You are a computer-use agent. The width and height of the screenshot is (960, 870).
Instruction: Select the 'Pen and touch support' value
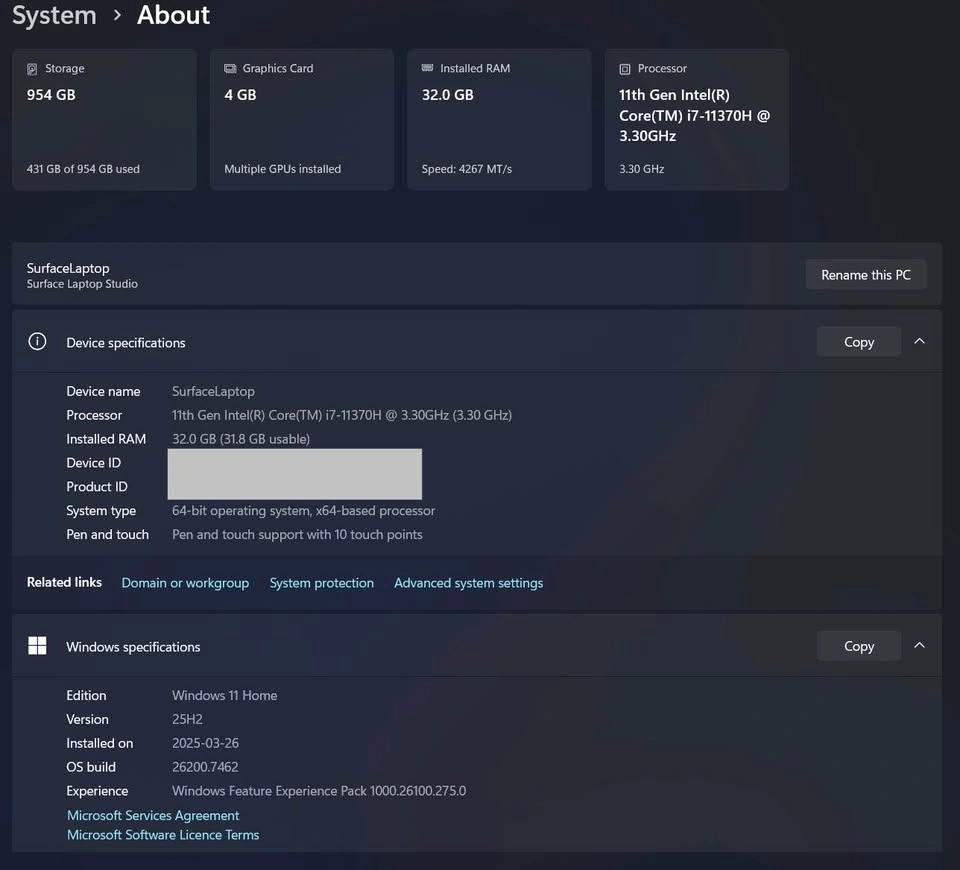click(297, 534)
